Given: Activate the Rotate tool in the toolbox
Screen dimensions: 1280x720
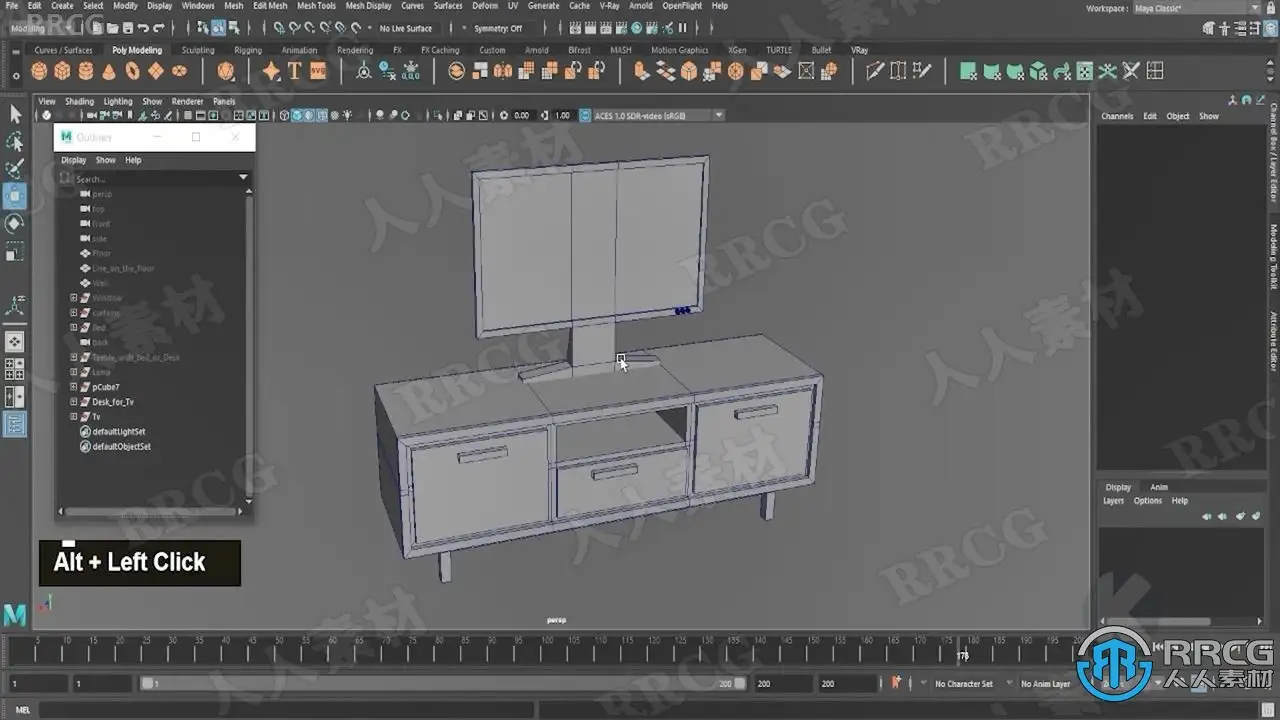Looking at the screenshot, I should (15, 223).
